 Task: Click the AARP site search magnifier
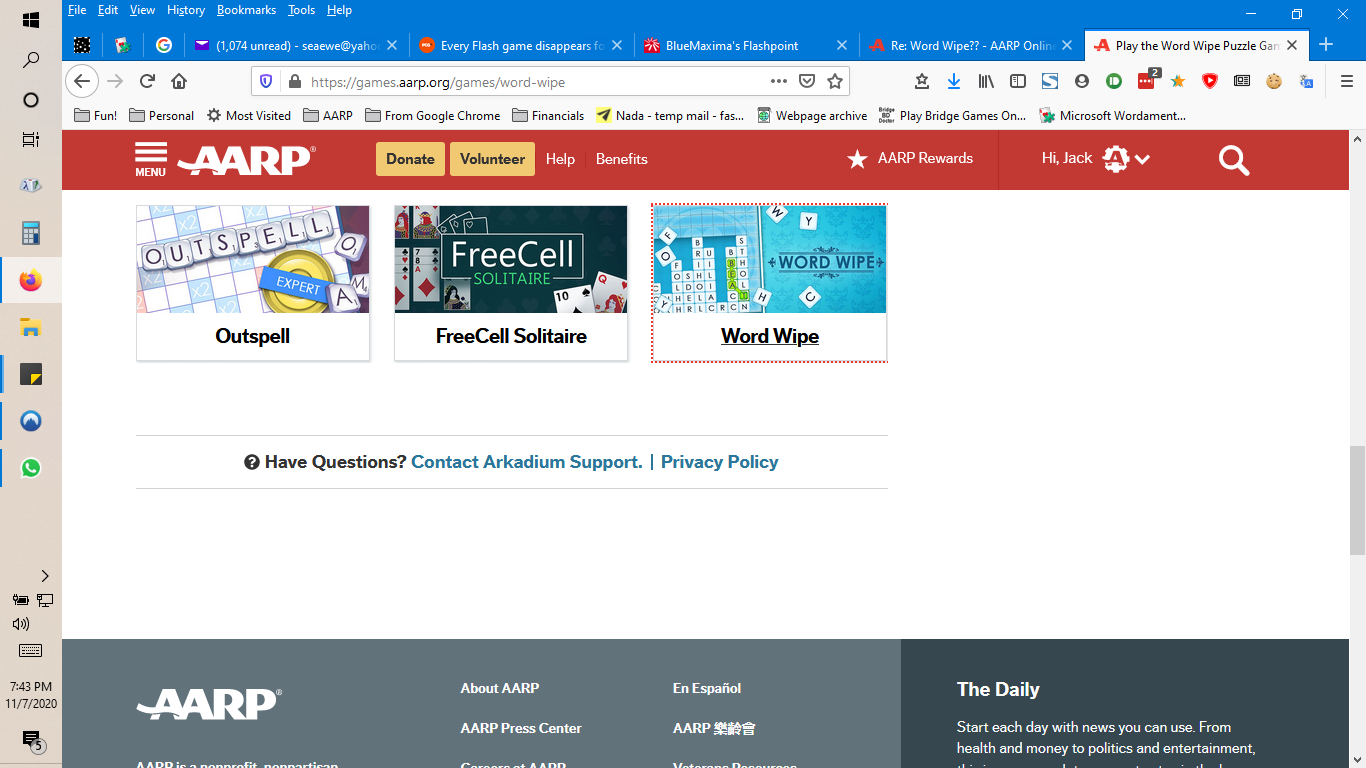click(x=1233, y=160)
